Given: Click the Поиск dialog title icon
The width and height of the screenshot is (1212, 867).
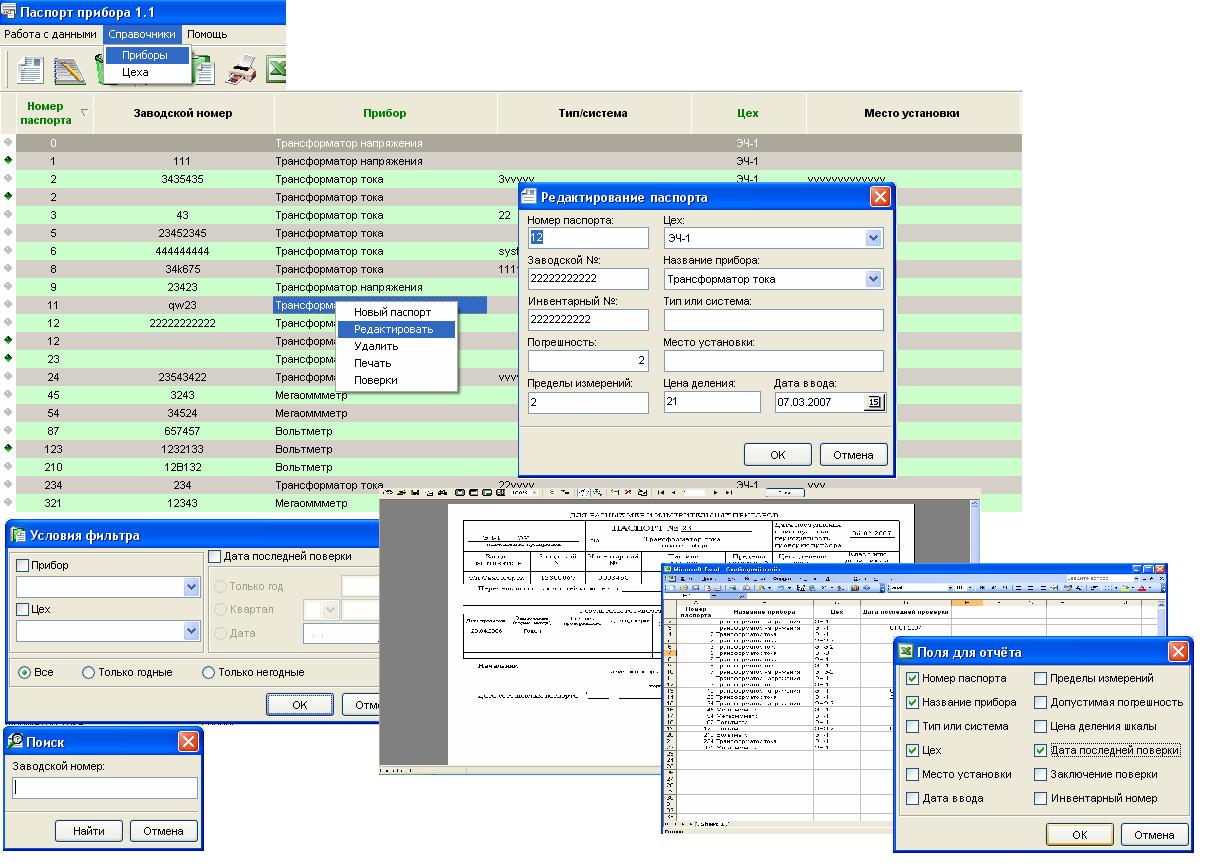Looking at the screenshot, I should pyautogui.click(x=17, y=741).
